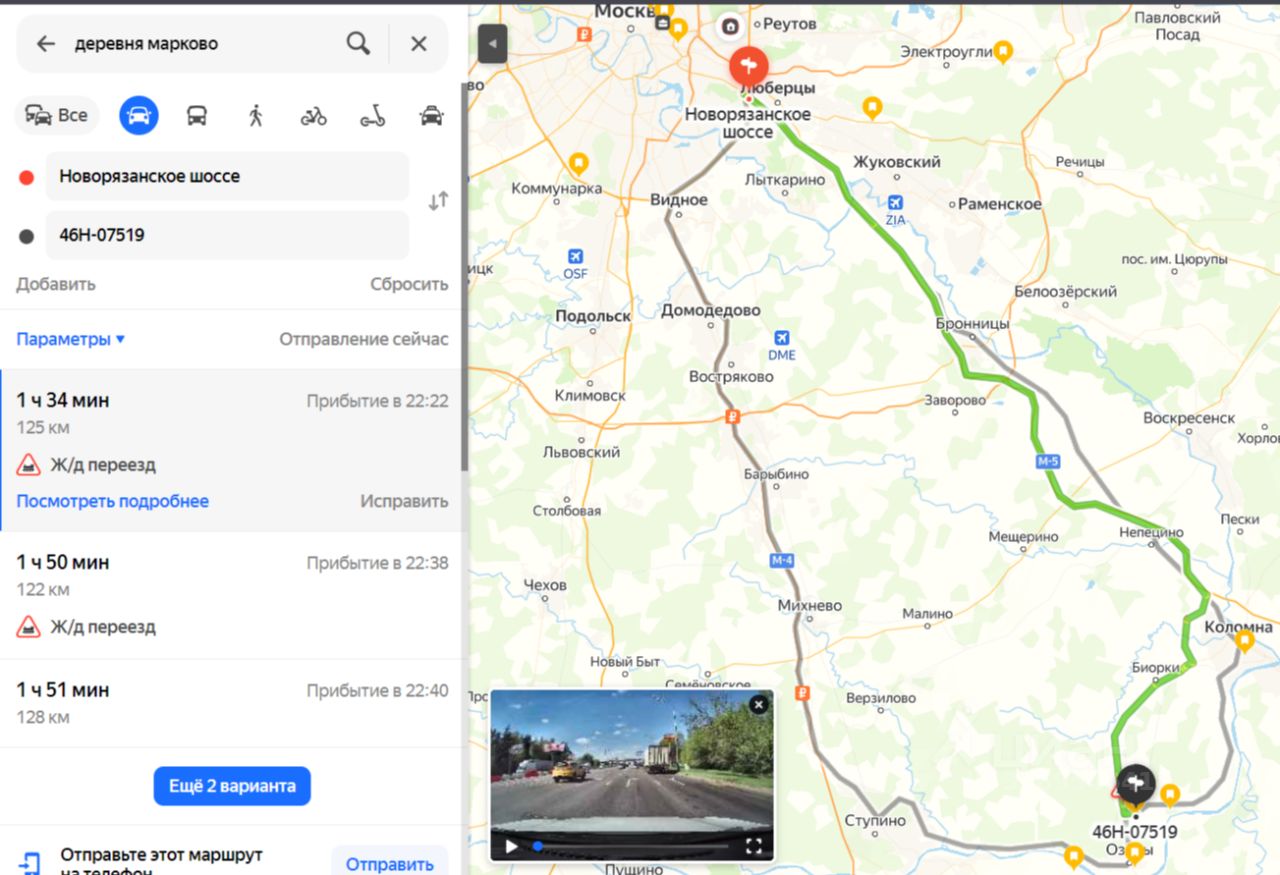Play the street panorama video
The width and height of the screenshot is (1280, 875).
[x=511, y=847]
